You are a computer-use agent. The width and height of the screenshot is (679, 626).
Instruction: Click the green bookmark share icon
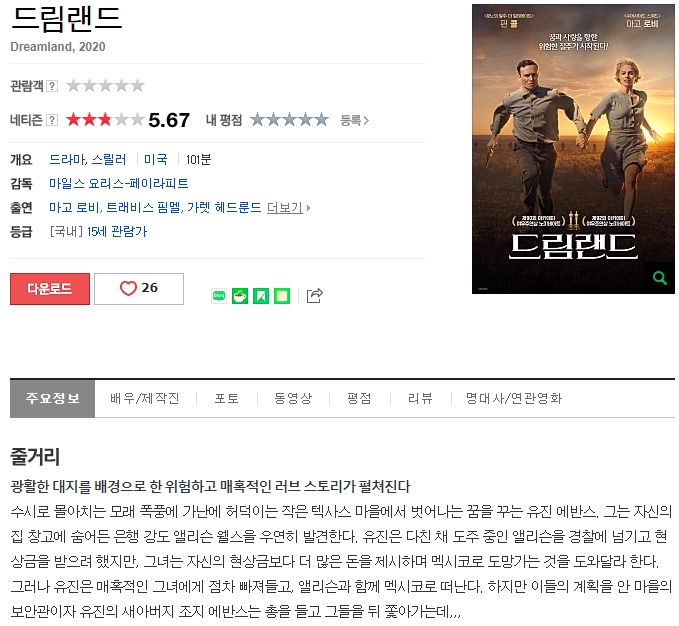pos(261,296)
